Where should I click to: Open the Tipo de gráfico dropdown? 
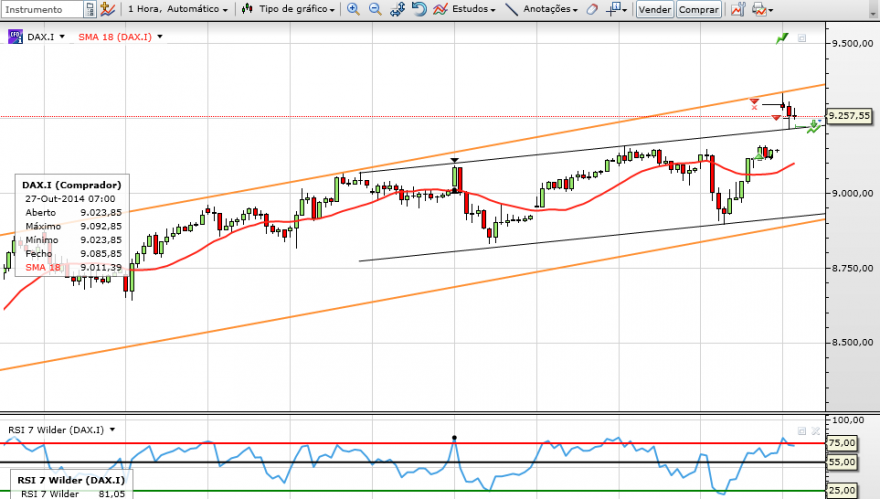(297, 9)
